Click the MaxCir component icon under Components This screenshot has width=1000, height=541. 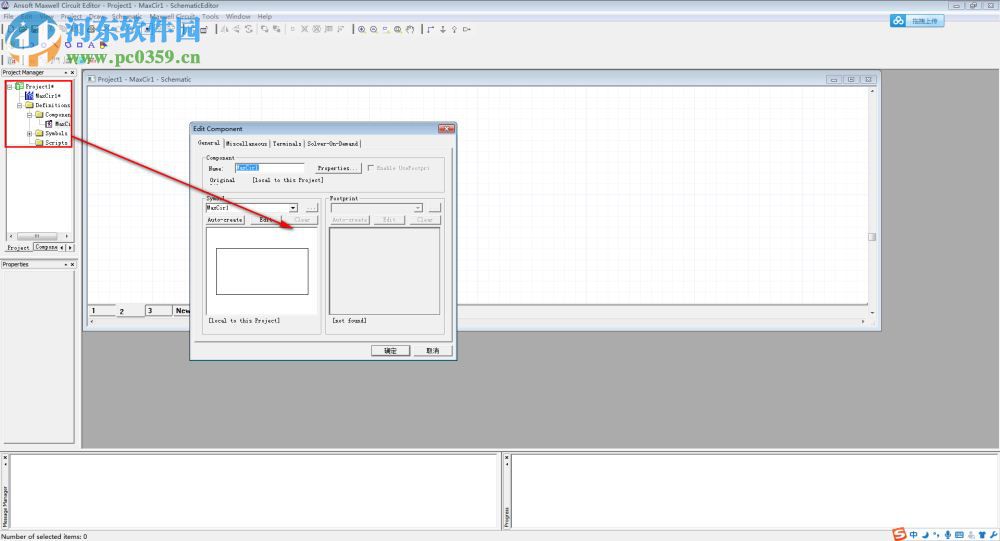(48, 124)
